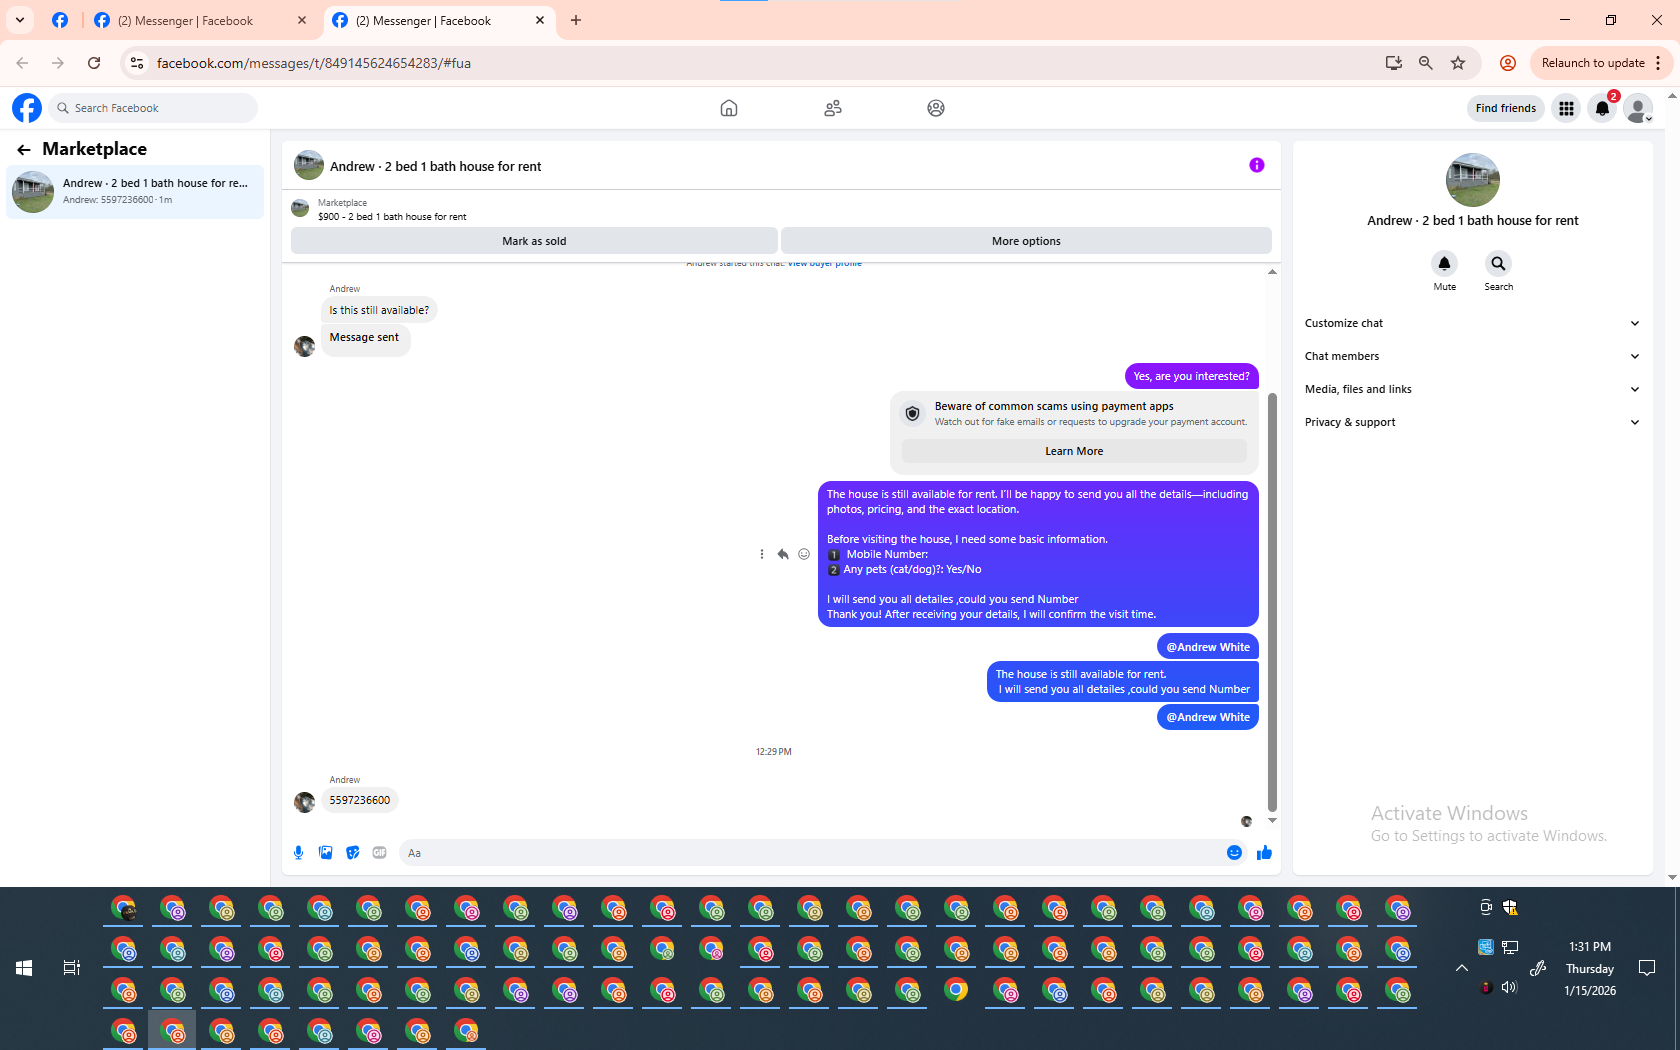The width and height of the screenshot is (1680, 1050).
Task: Click More options button
Action: point(1026,241)
